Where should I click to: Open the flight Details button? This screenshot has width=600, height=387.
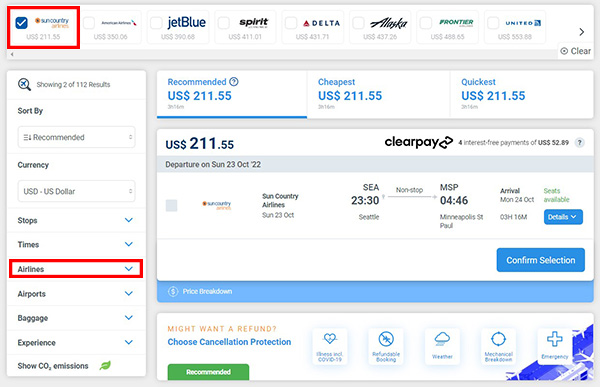pyautogui.click(x=563, y=217)
